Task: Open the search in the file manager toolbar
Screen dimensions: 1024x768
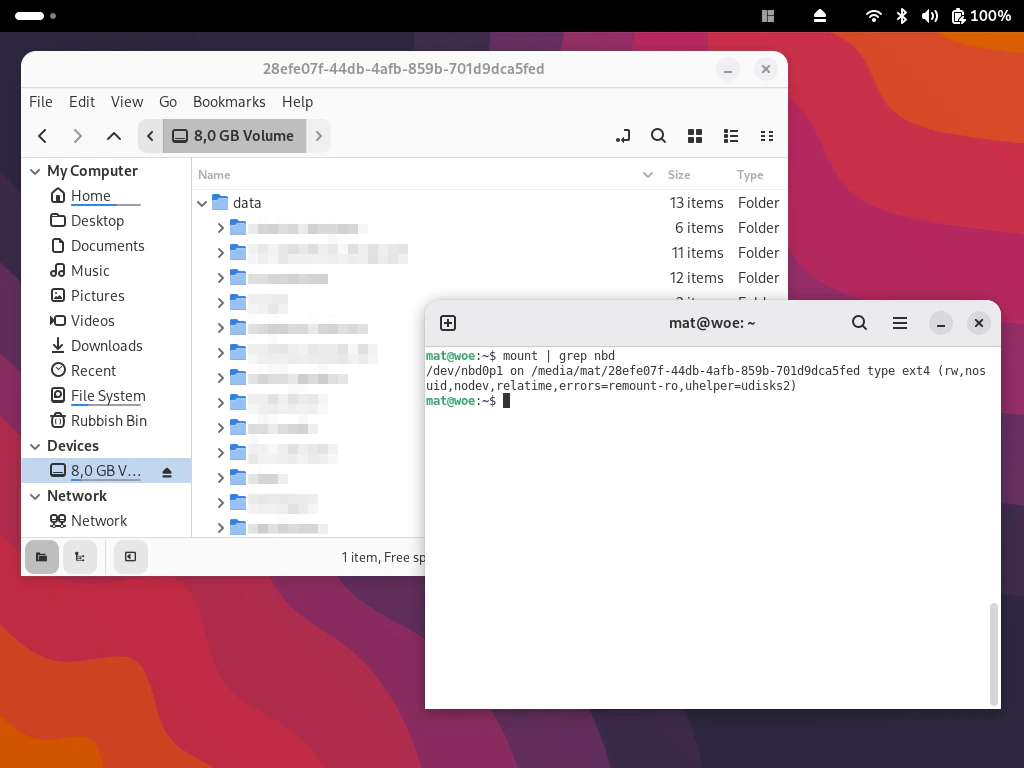Action: coord(658,136)
